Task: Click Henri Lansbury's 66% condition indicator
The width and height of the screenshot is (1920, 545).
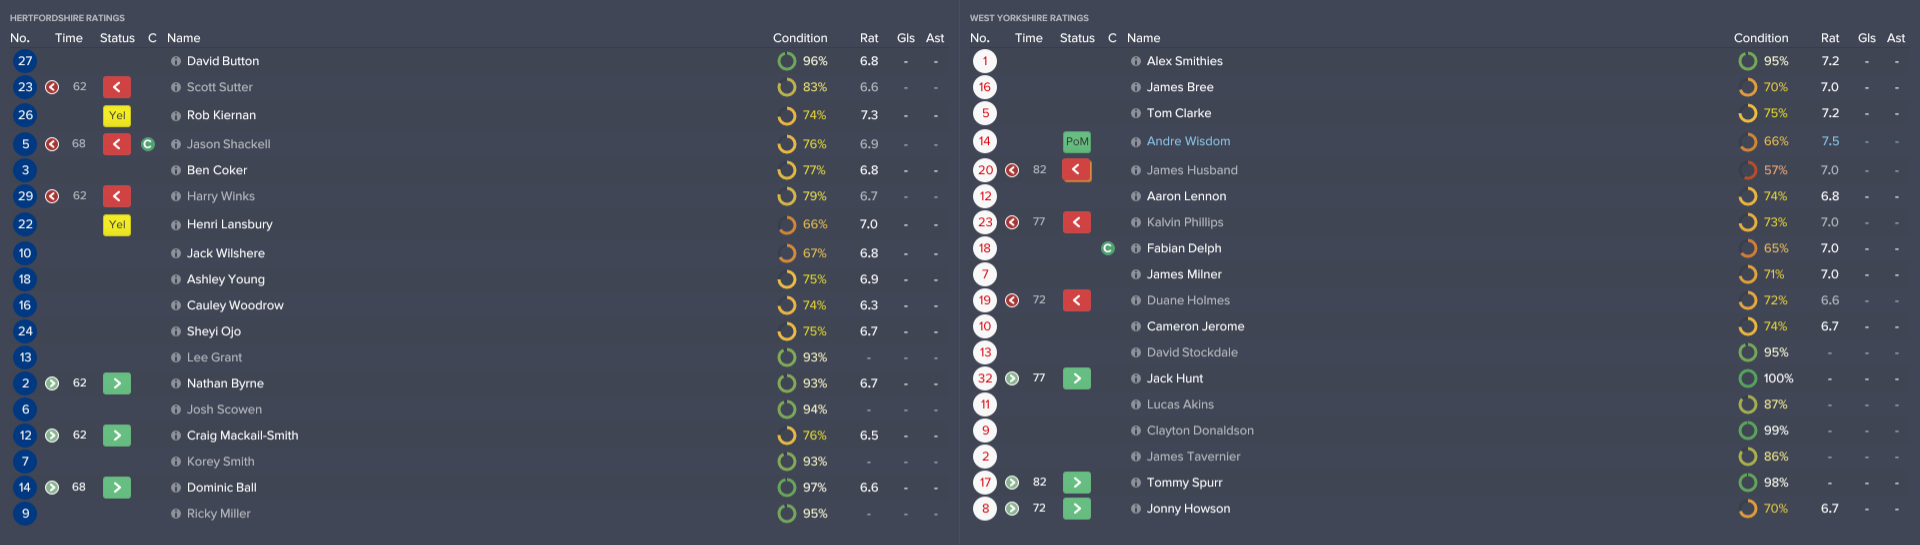Action: 787,225
